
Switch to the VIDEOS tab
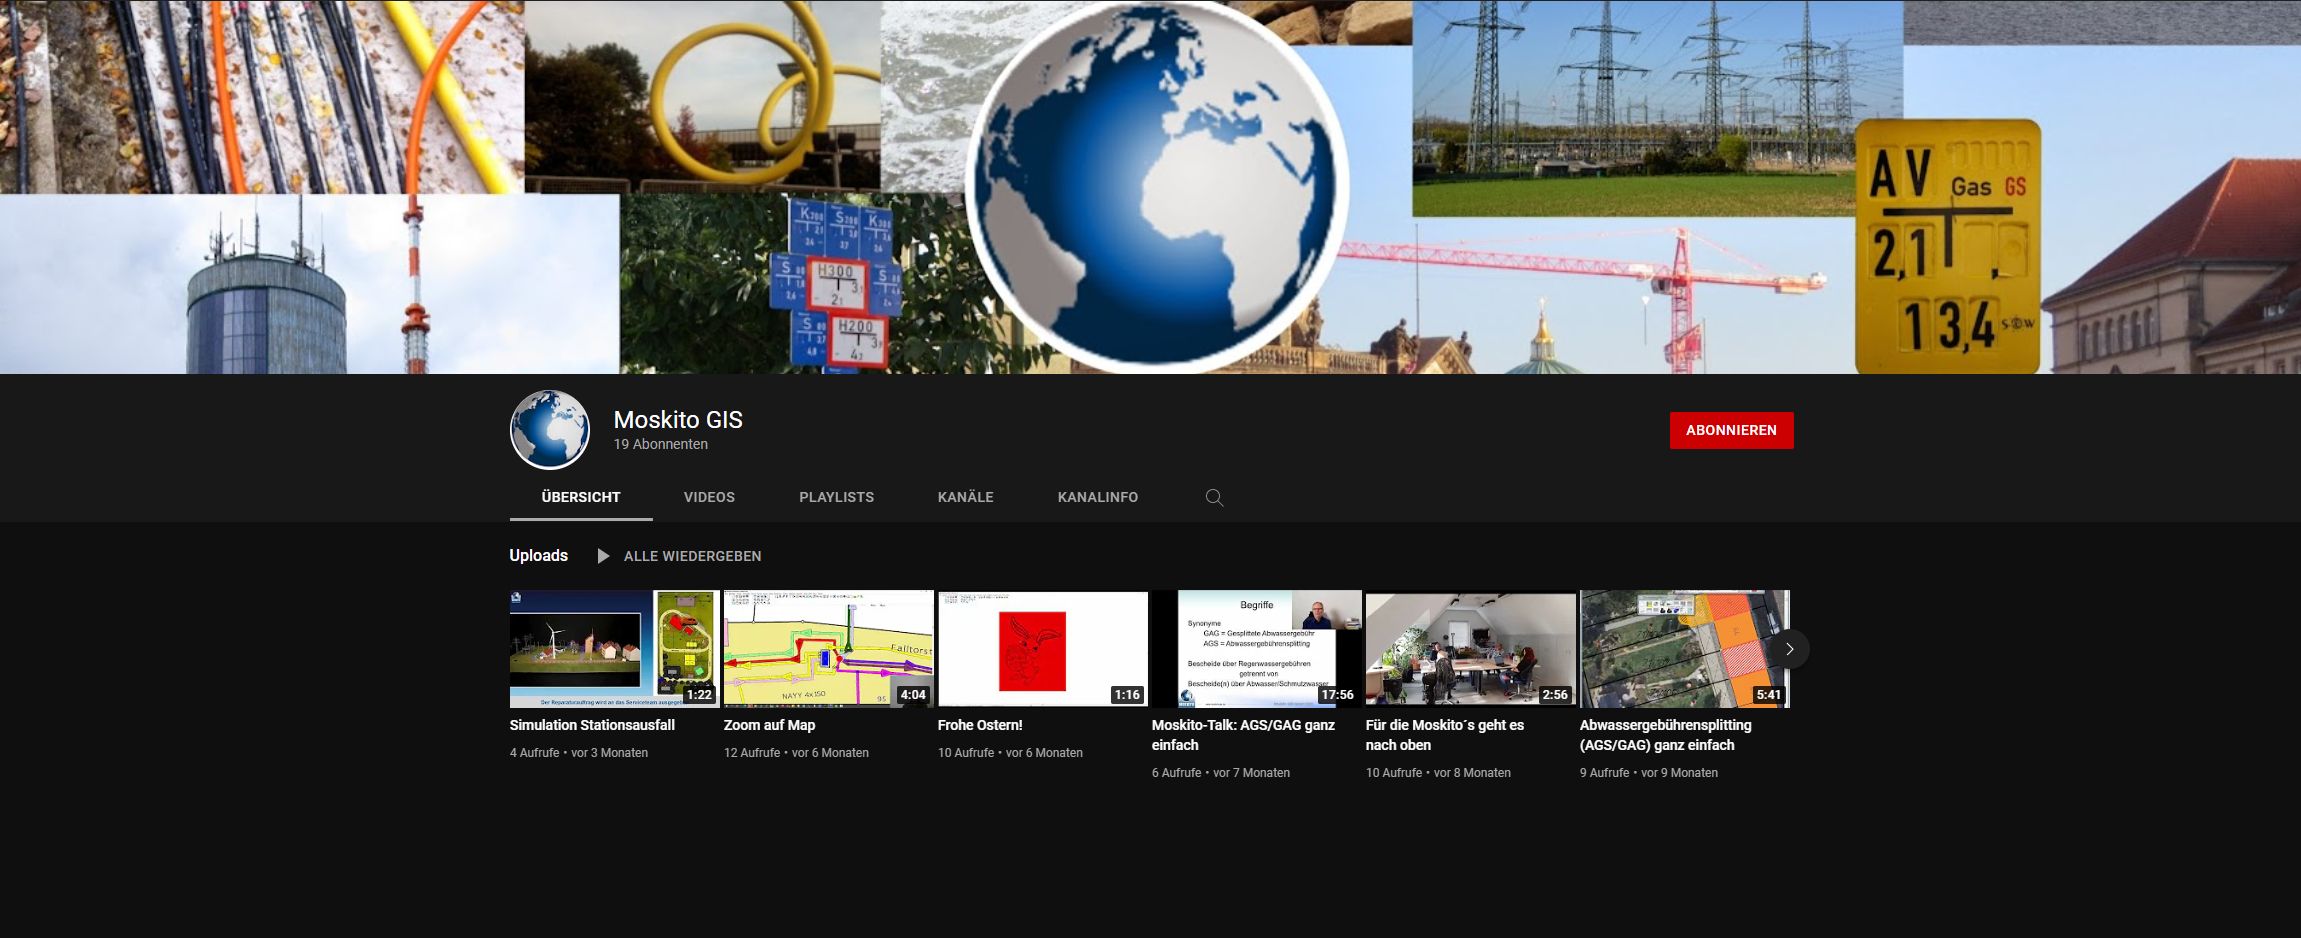(x=709, y=497)
